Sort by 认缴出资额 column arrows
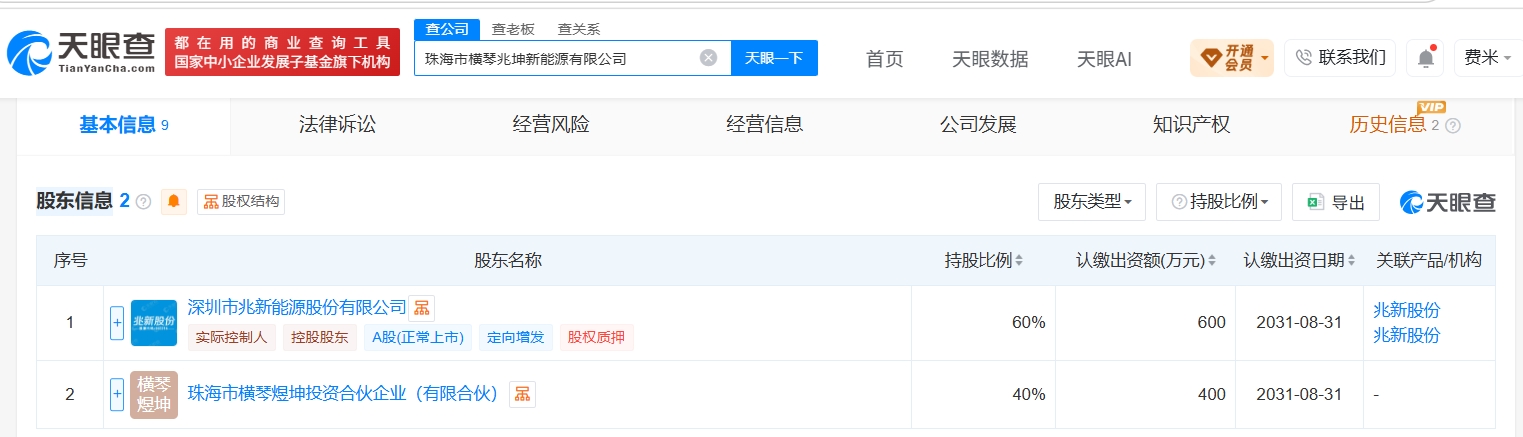This screenshot has width=1523, height=437. [x=1211, y=261]
